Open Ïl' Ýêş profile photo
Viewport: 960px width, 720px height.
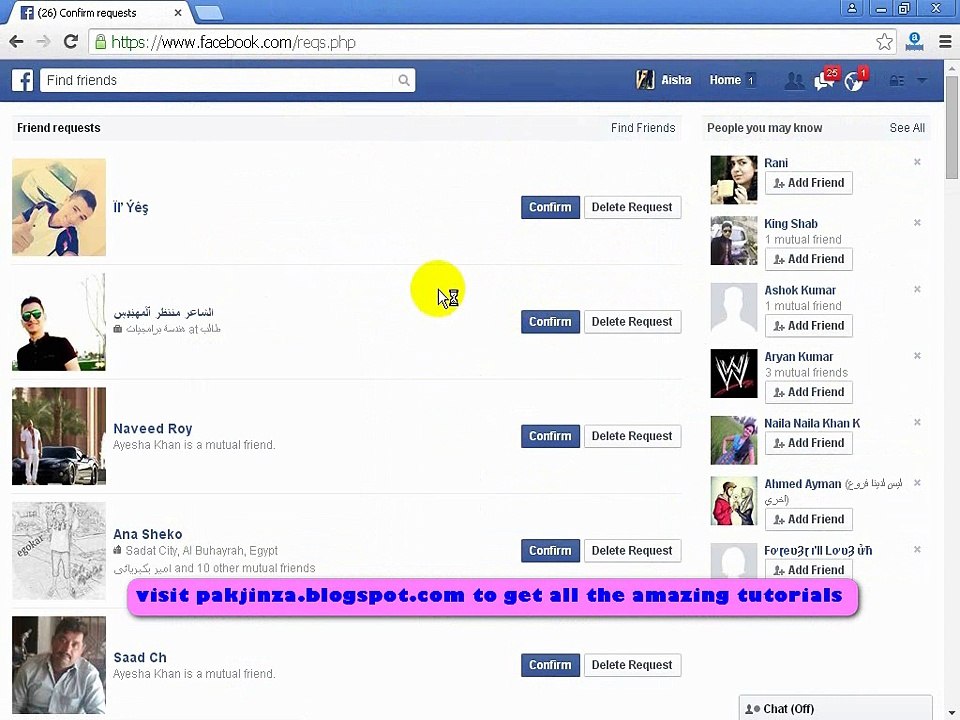tap(59, 208)
